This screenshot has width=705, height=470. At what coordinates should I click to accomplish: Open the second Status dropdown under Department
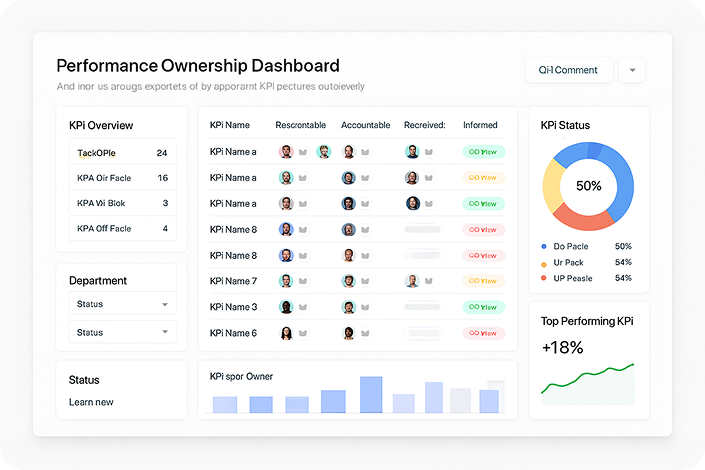[x=122, y=332]
